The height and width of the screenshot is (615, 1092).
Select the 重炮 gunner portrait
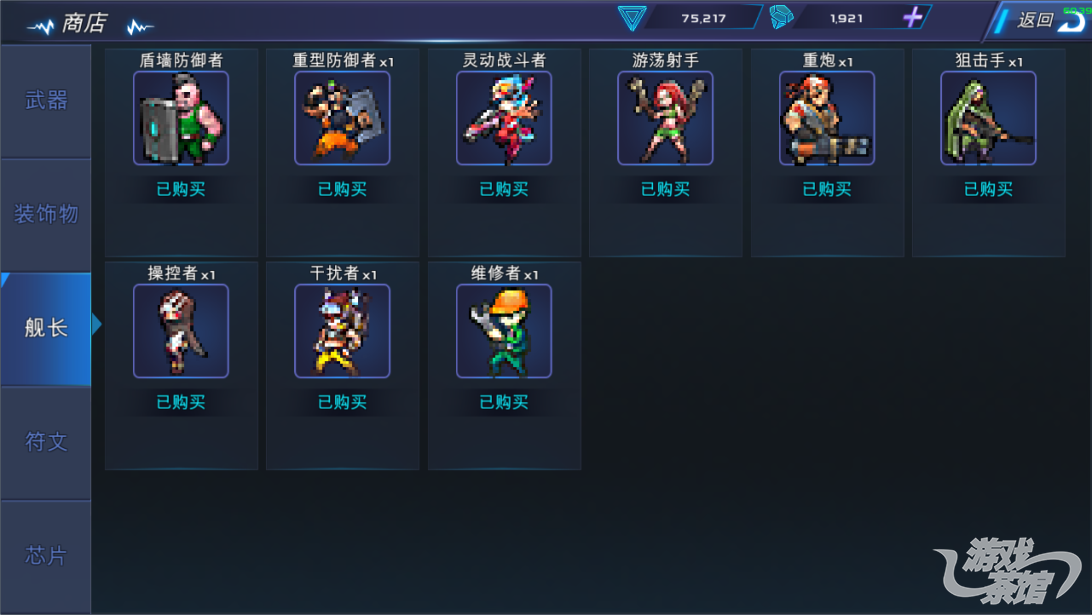[x=827, y=118]
